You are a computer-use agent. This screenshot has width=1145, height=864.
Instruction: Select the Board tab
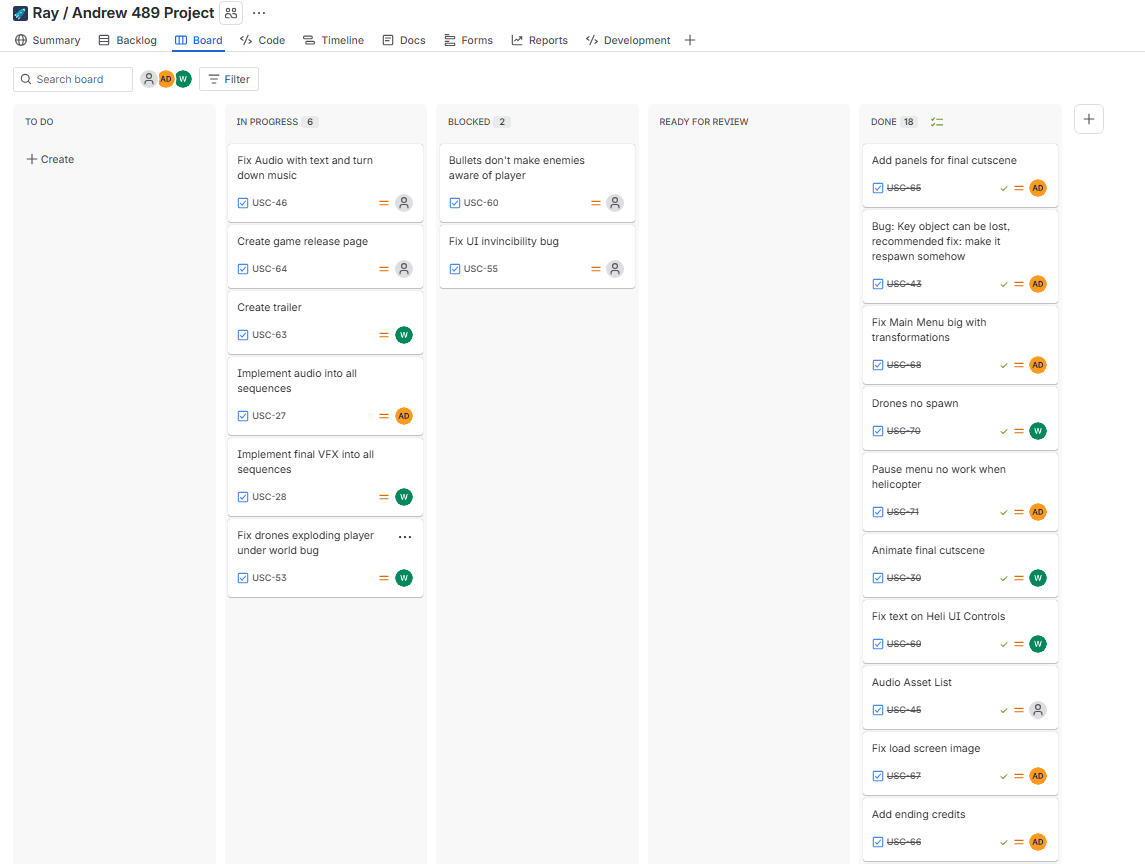199,40
